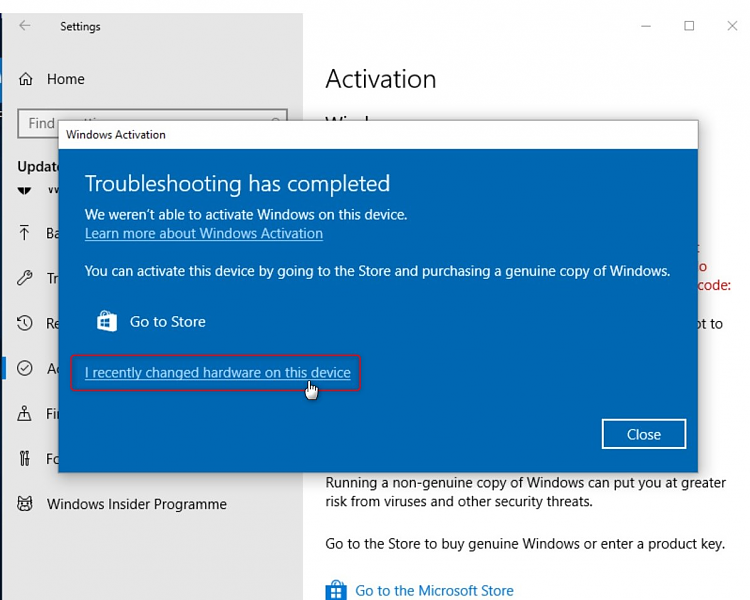The image size is (750, 600).
Task: Minimize the Settings window
Action: coord(646,26)
